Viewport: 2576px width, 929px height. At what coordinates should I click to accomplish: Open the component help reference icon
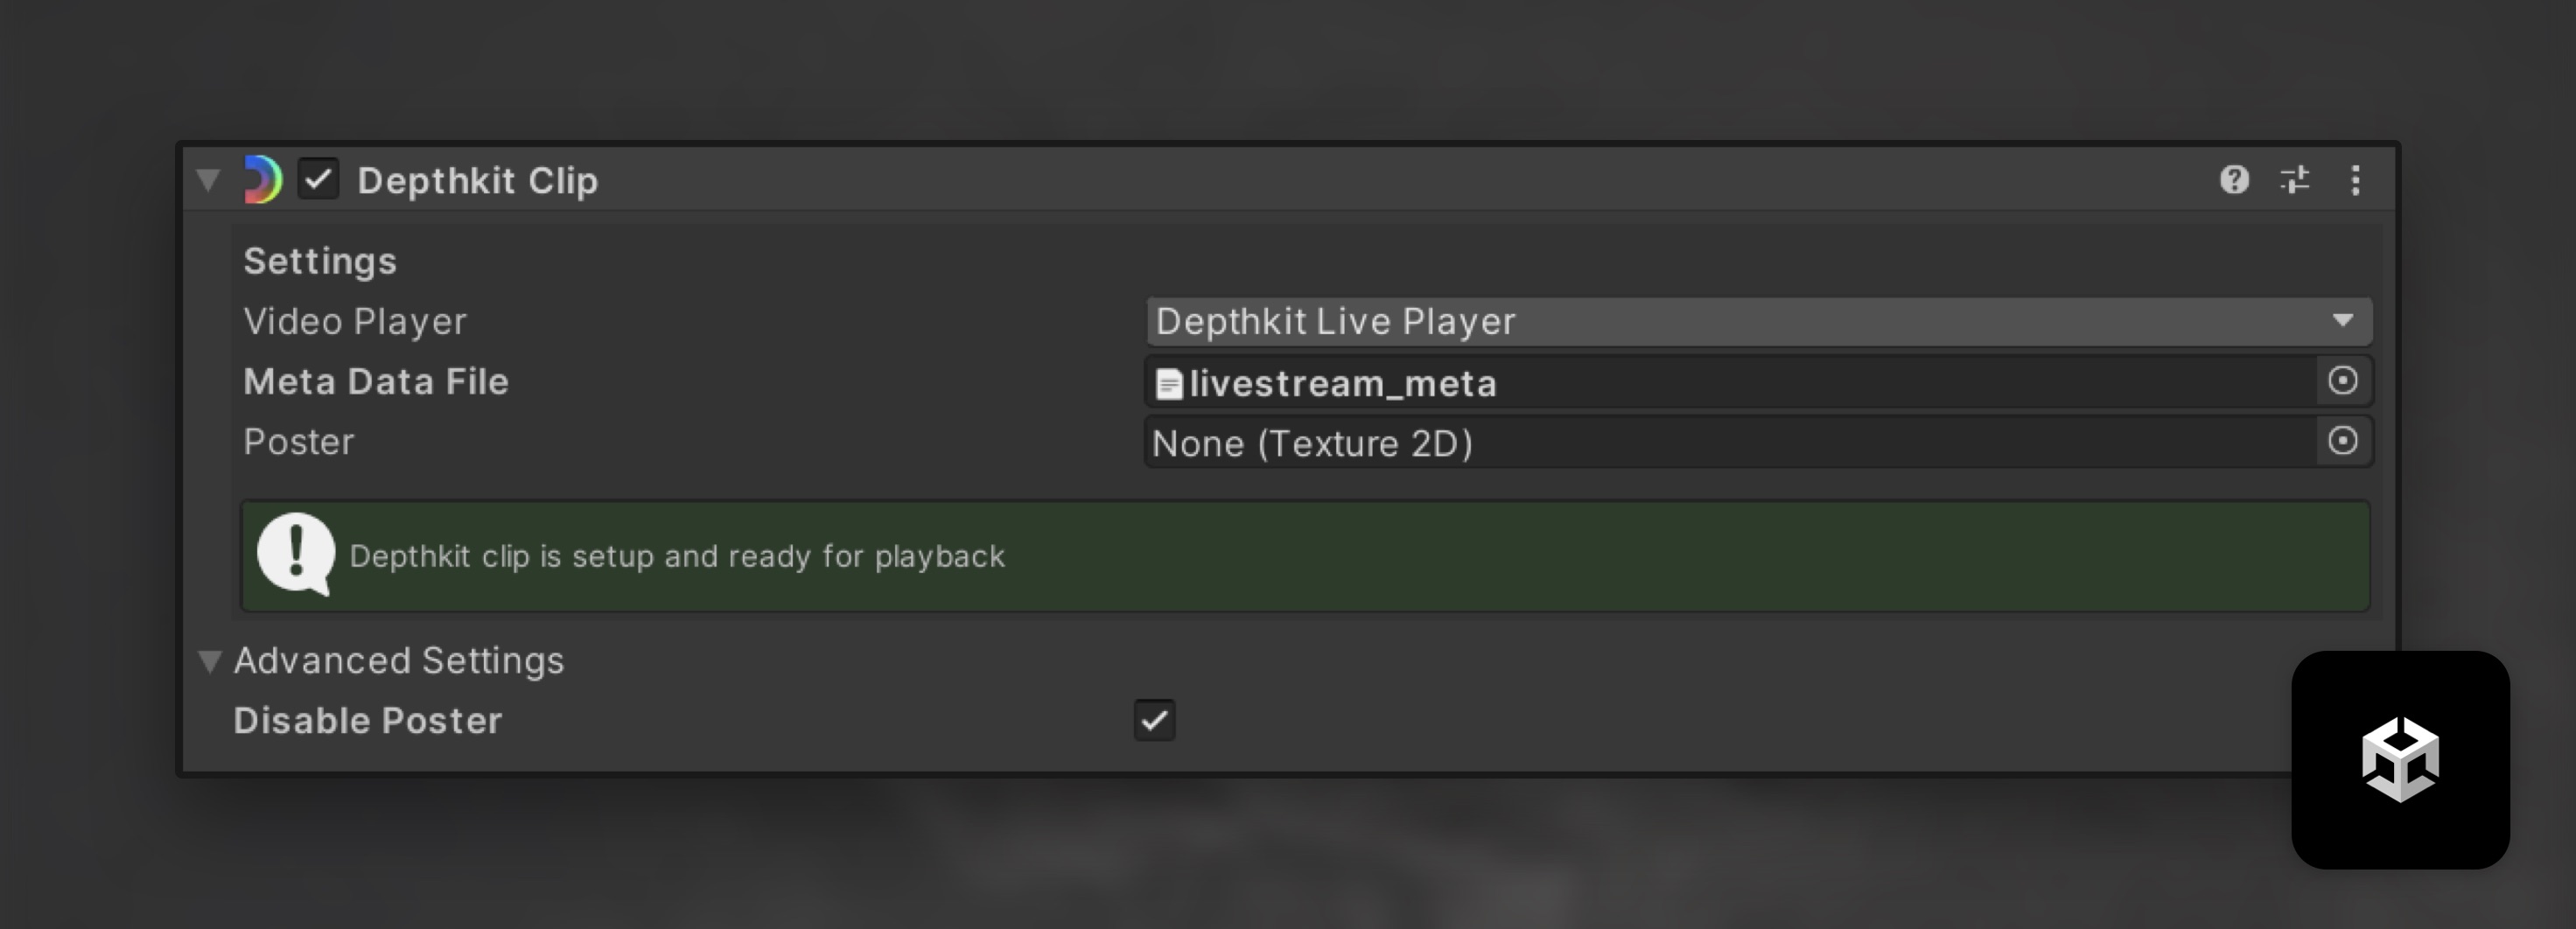pyautogui.click(x=2234, y=180)
